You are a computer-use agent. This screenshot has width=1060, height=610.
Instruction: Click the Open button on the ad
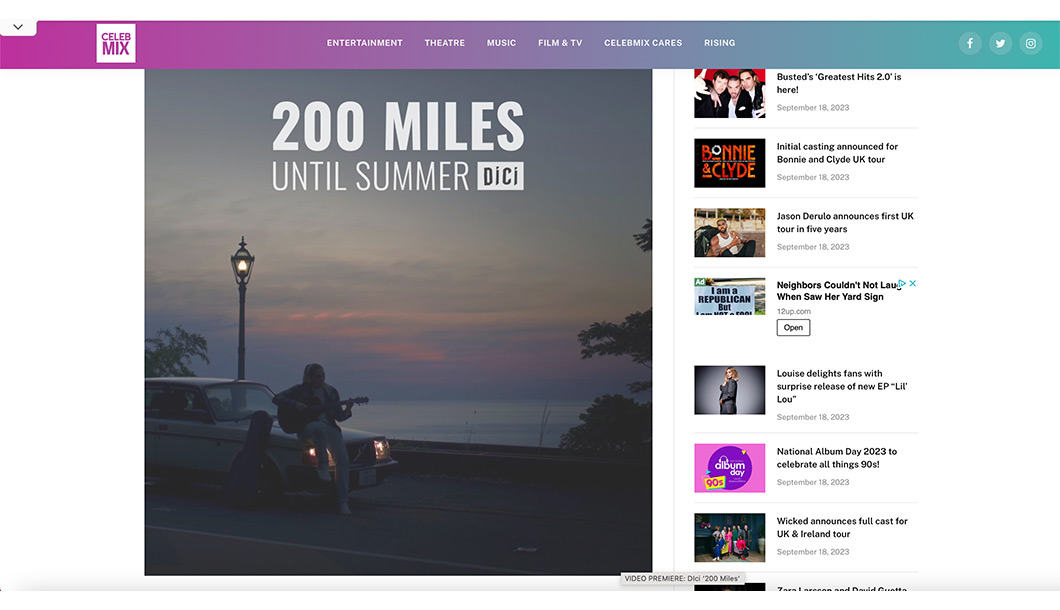[793, 327]
